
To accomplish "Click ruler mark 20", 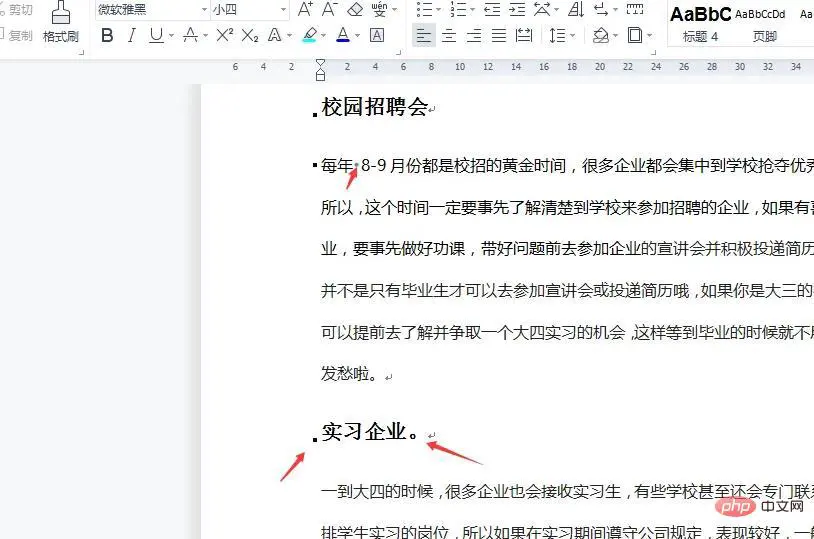I will pyautogui.click(x=600, y=66).
